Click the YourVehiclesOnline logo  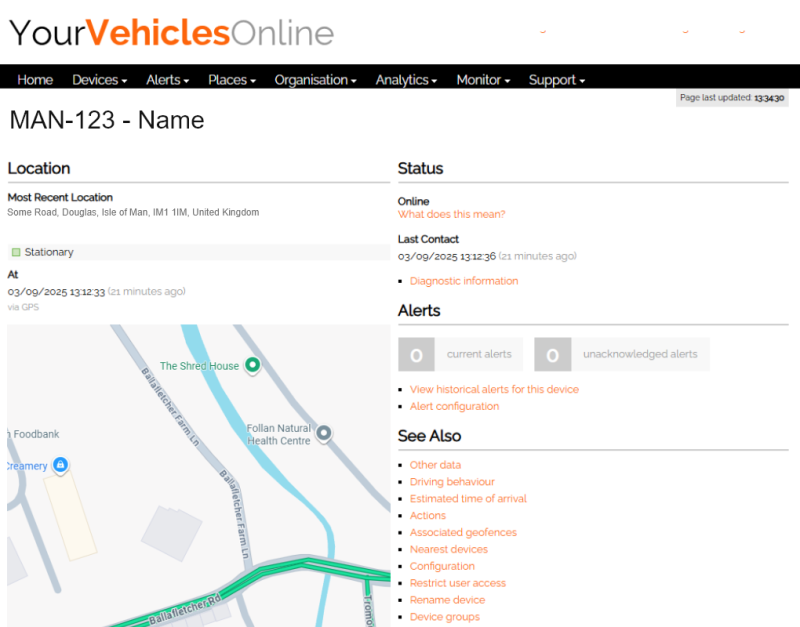coord(171,33)
